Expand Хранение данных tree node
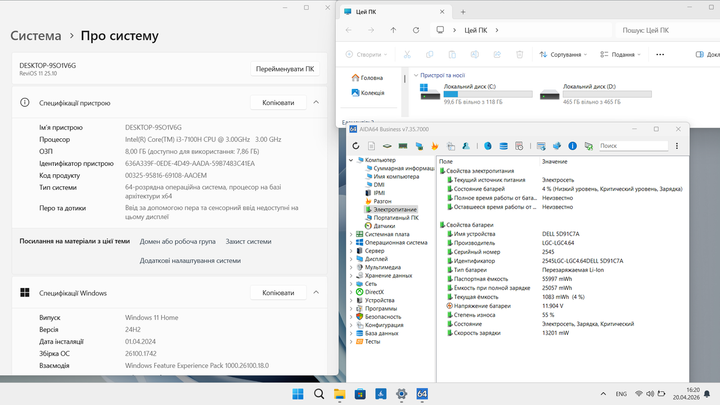 tap(351, 276)
